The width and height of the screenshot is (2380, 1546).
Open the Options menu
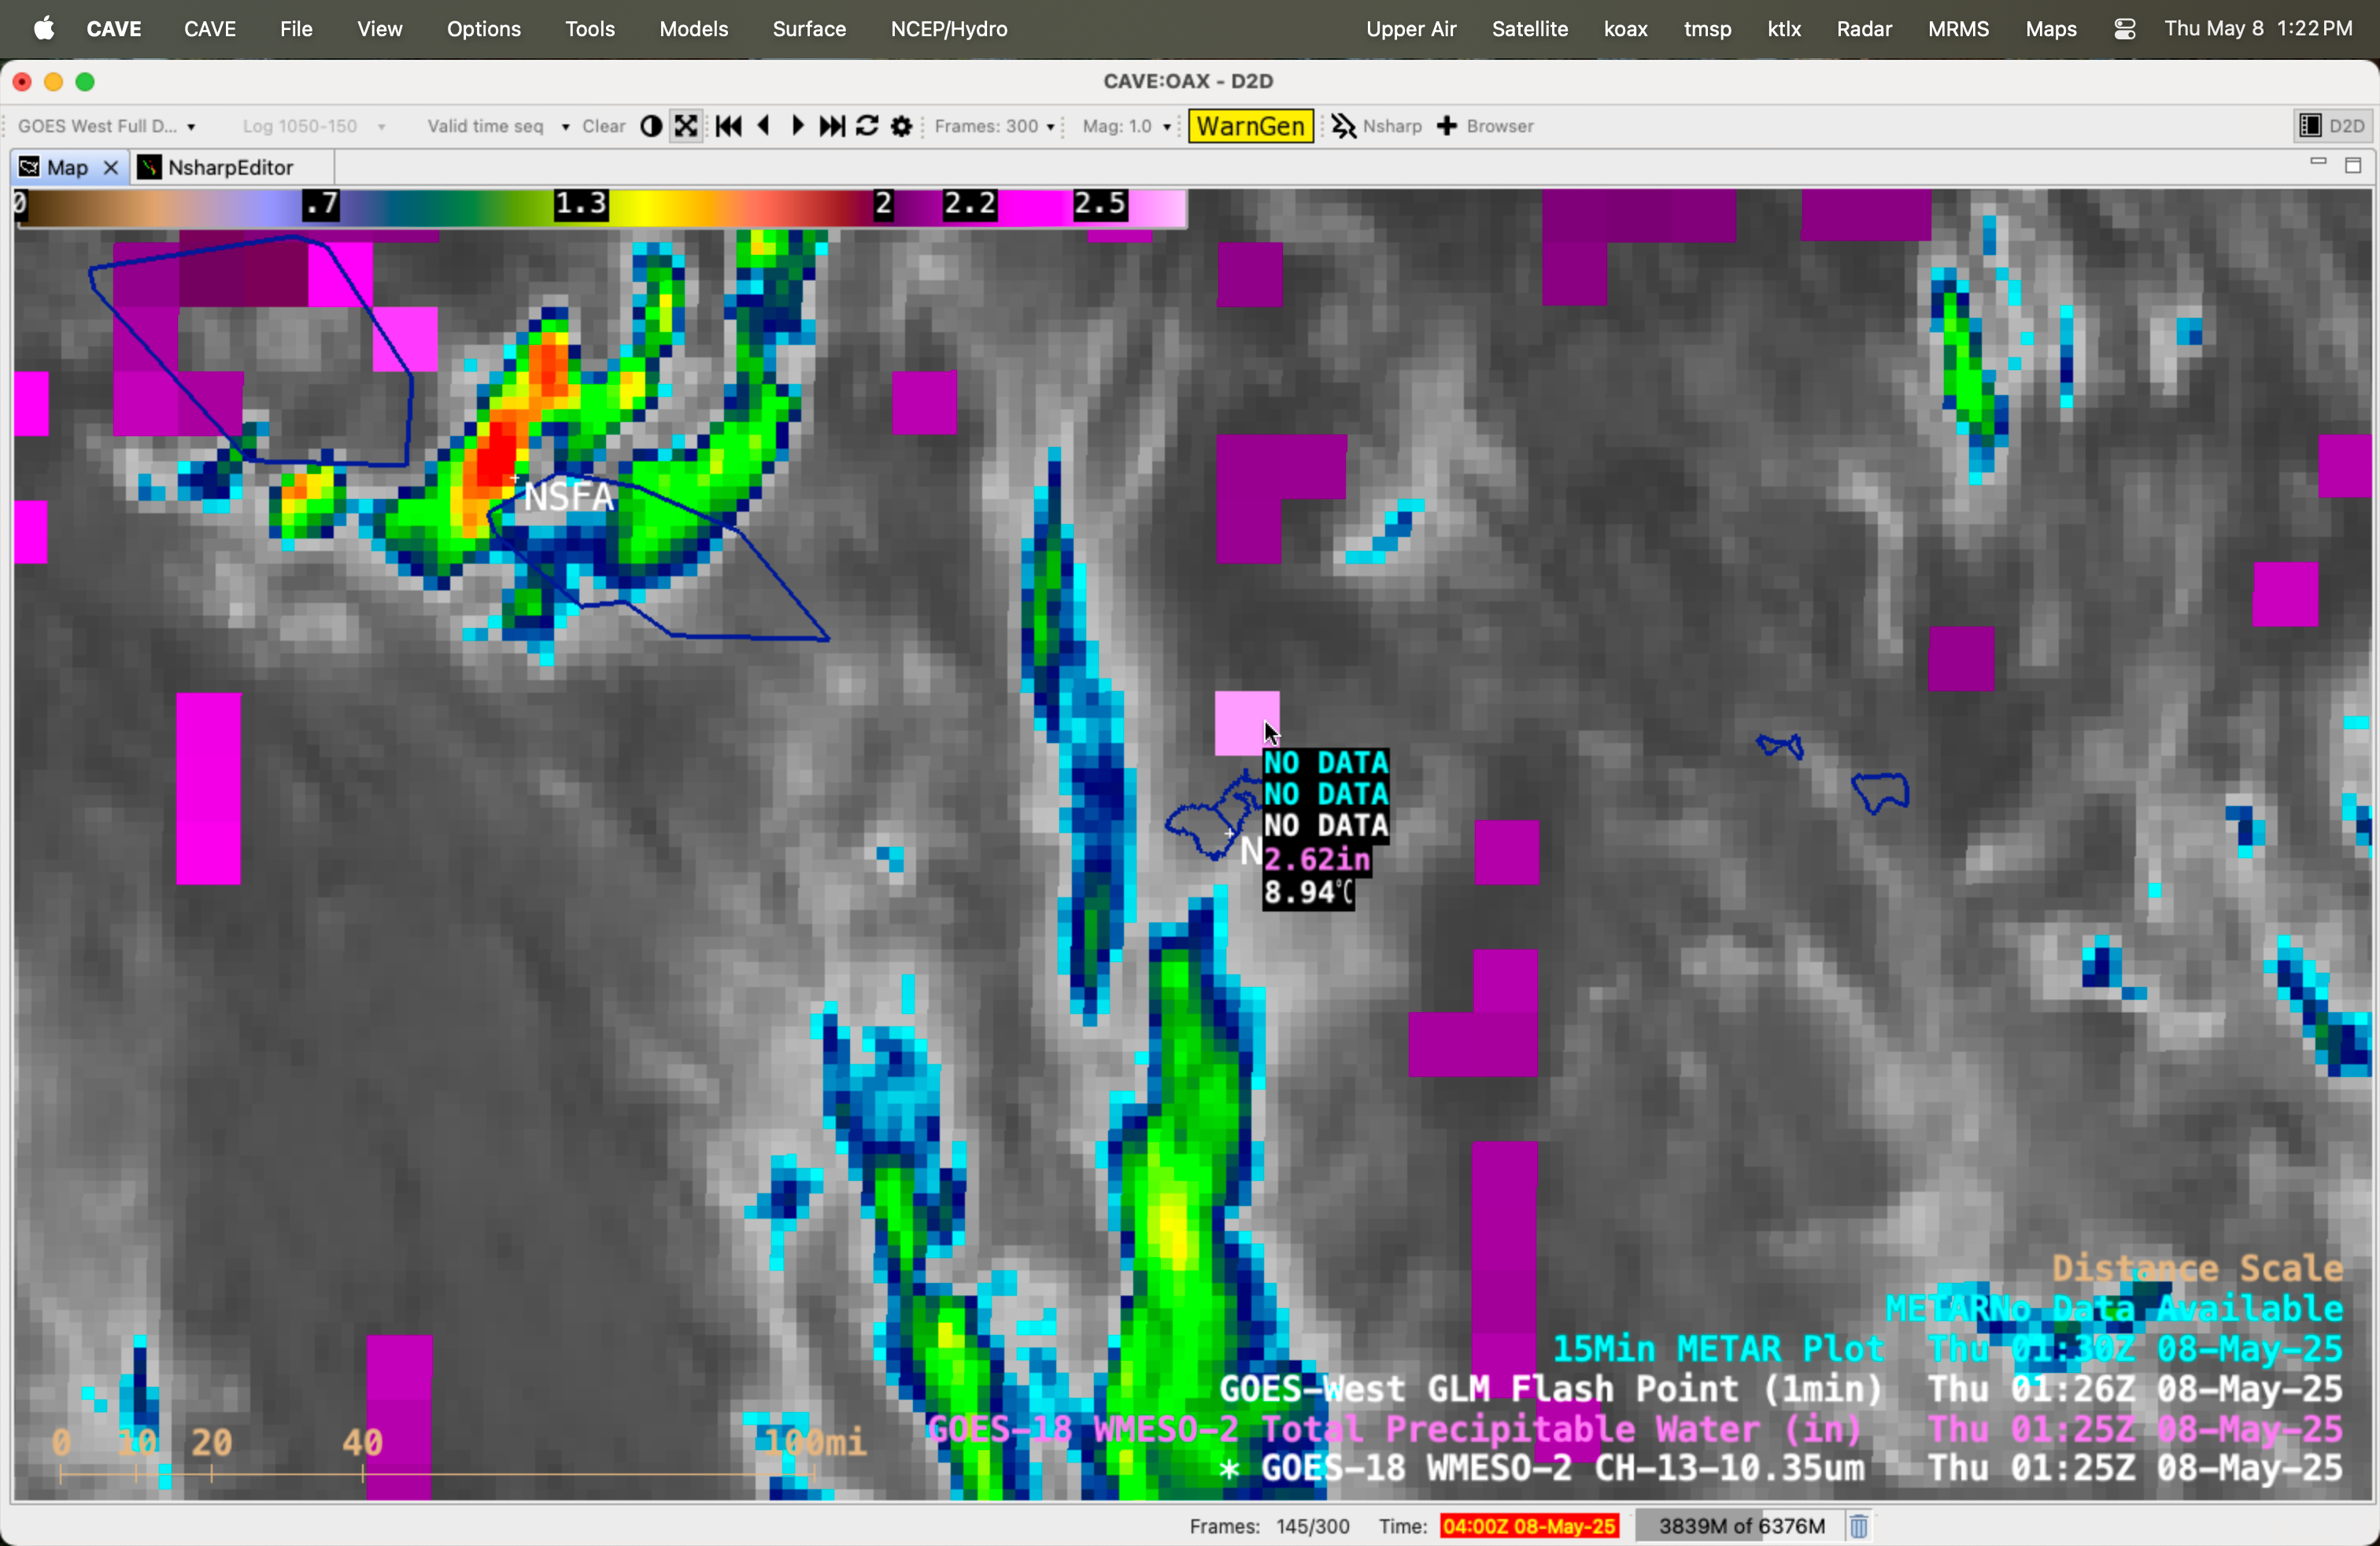(484, 29)
